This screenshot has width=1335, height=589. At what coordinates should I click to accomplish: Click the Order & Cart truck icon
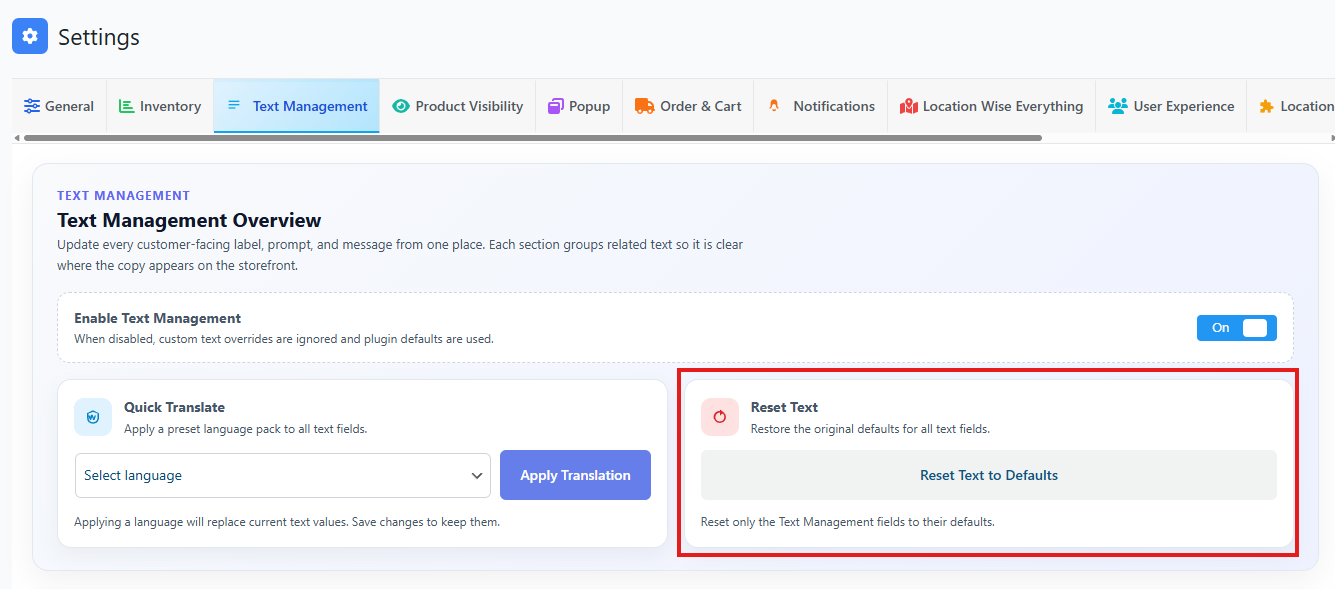644,106
